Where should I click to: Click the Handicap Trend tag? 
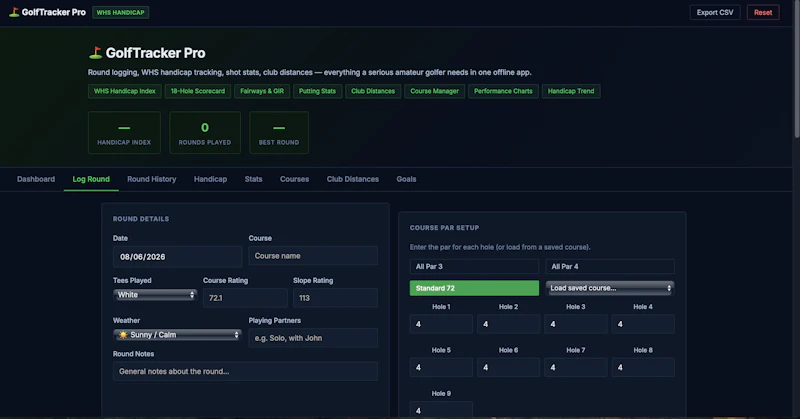[571, 91]
